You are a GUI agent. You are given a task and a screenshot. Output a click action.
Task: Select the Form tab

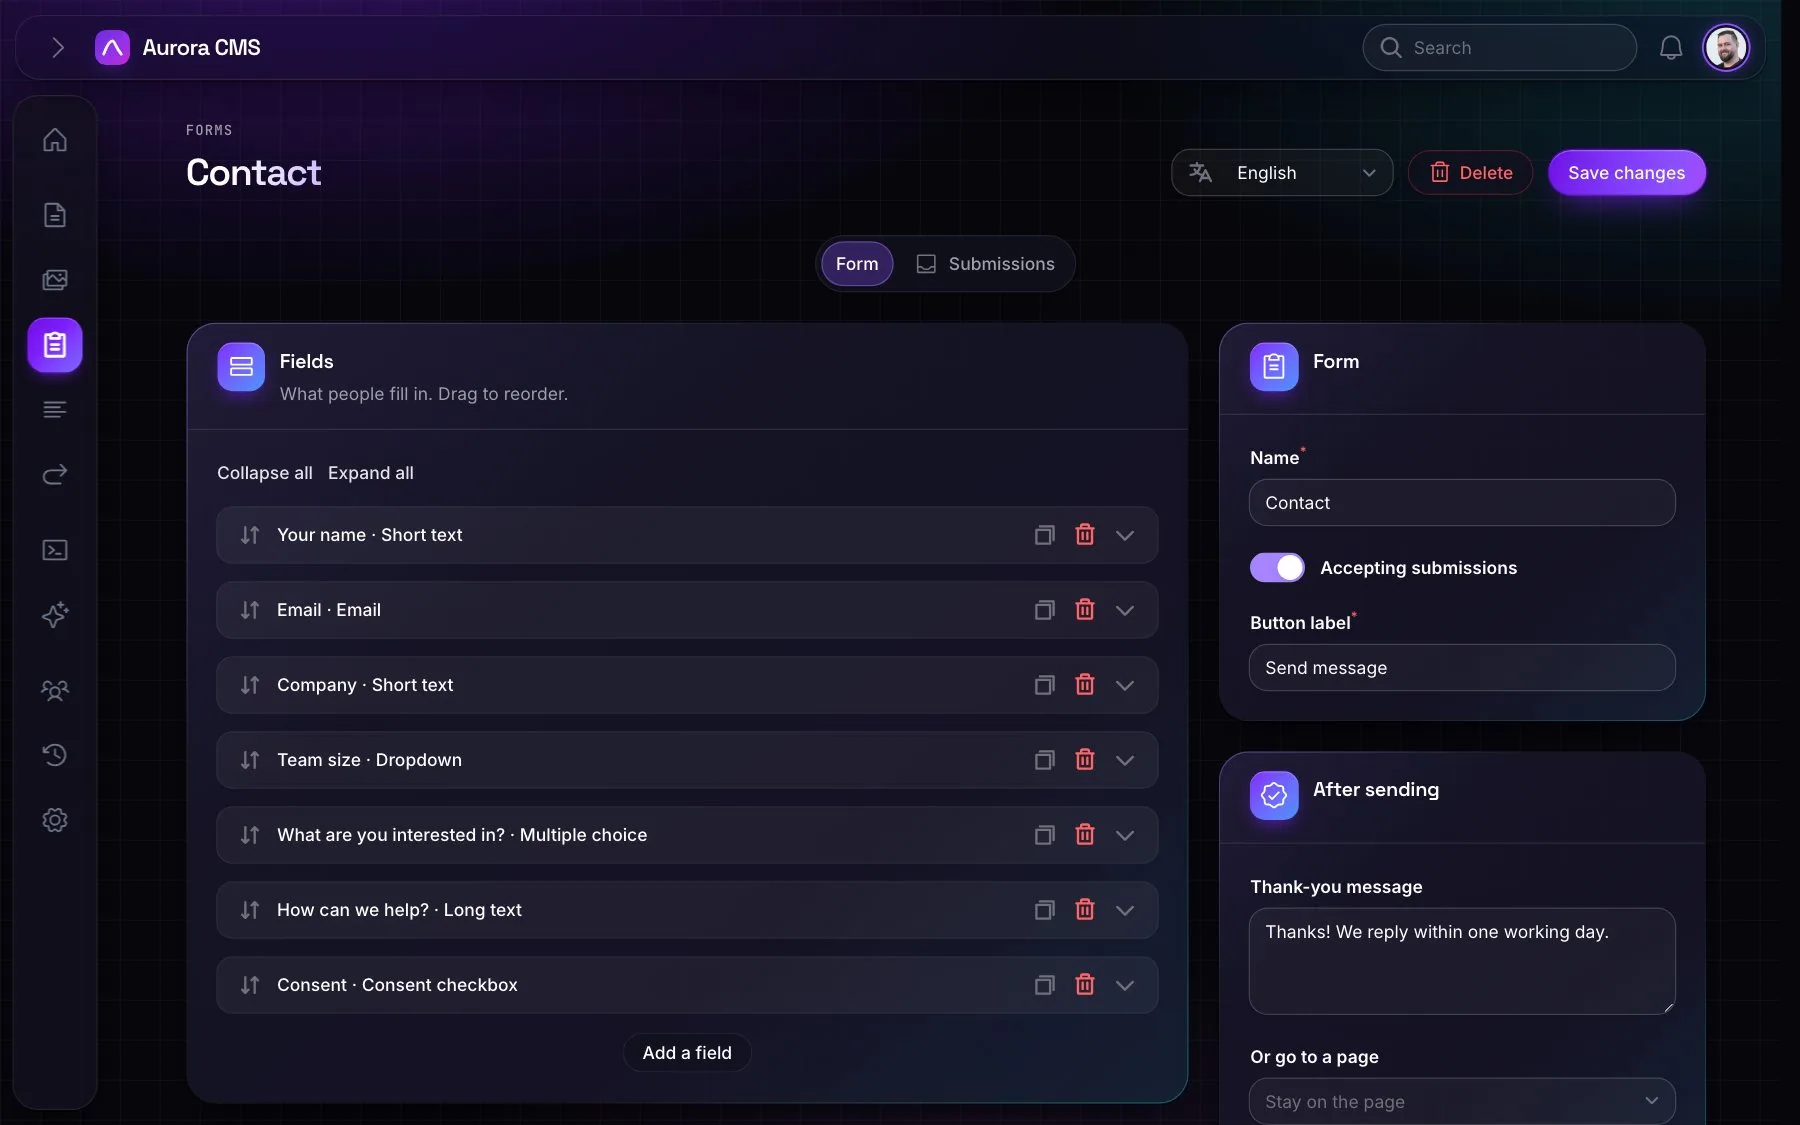point(857,264)
